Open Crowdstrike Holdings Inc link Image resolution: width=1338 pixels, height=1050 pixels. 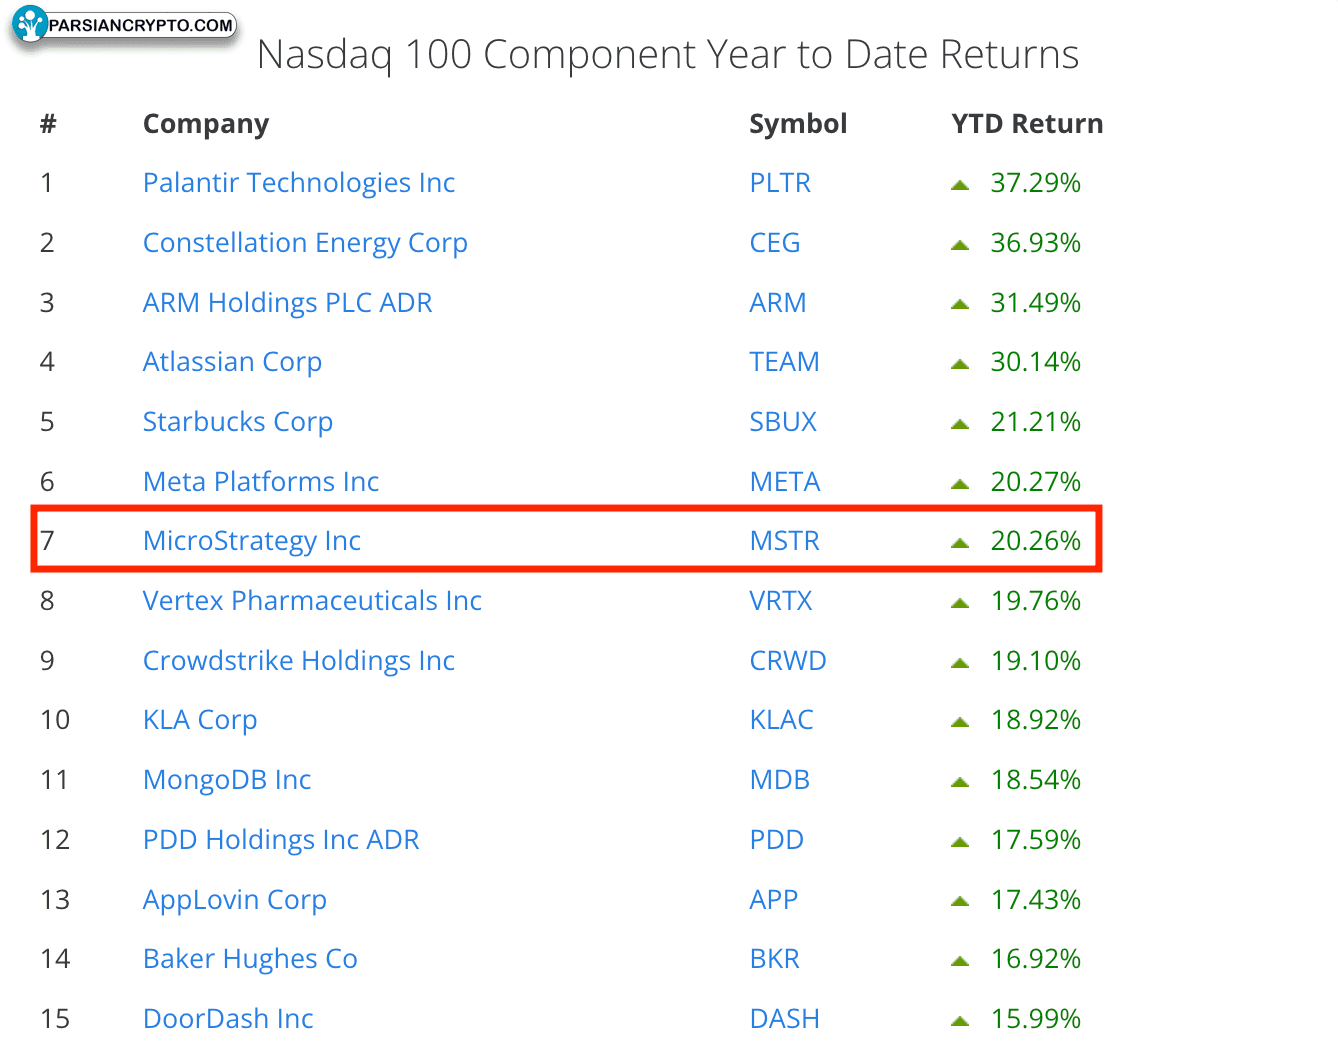[x=299, y=661]
